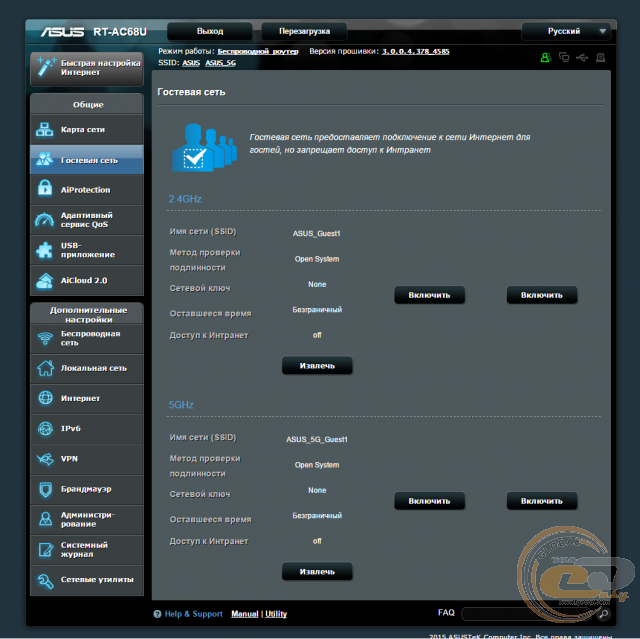The image size is (640, 639).
Task: Click the Перезагрузка reboot button
Action: [304, 31]
